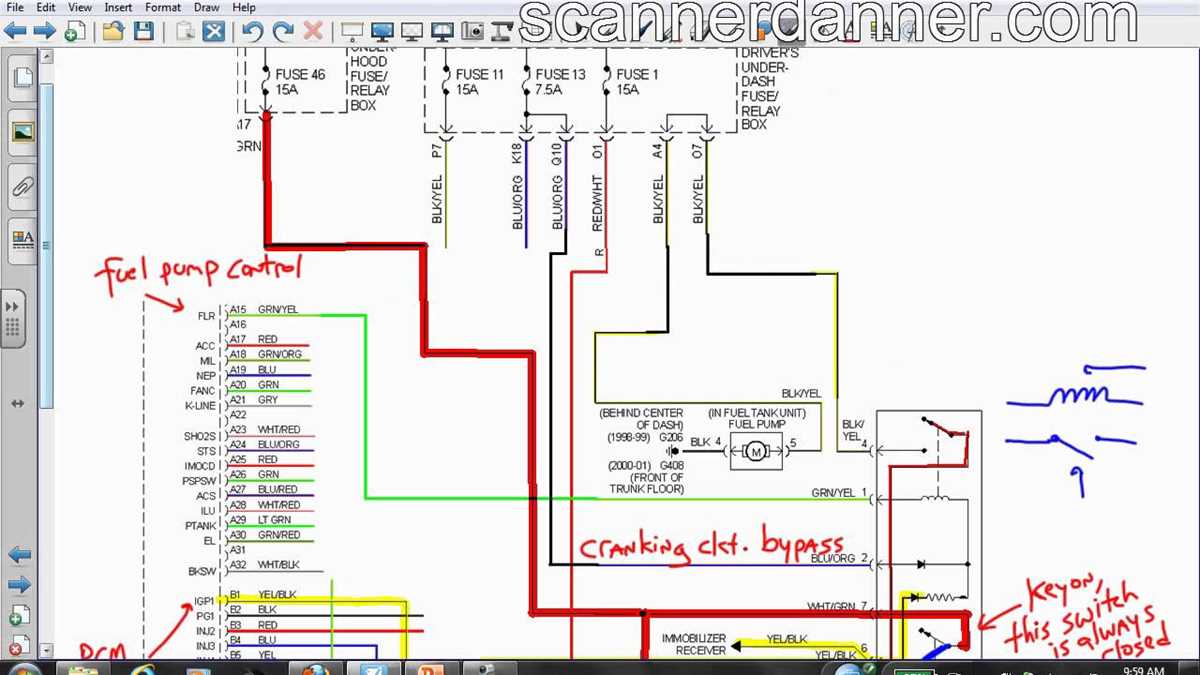
Task: Open the Attachments paperclip tab
Action: 22,186
